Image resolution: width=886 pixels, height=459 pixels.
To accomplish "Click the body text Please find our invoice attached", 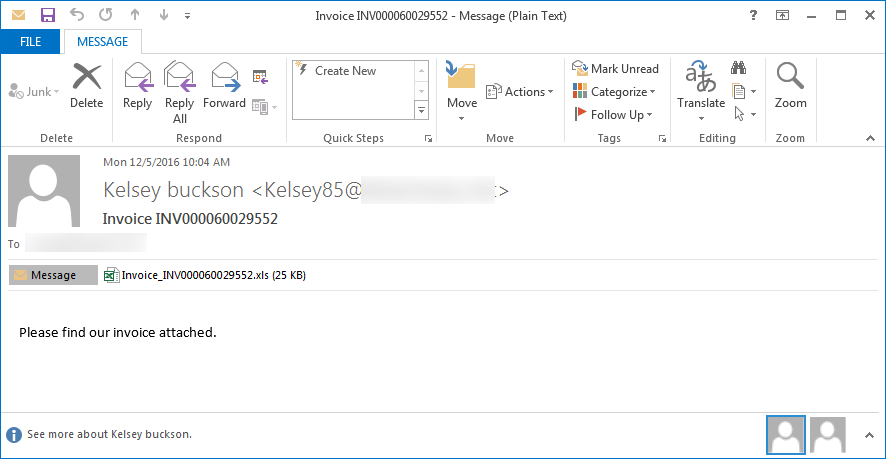I will pos(118,332).
